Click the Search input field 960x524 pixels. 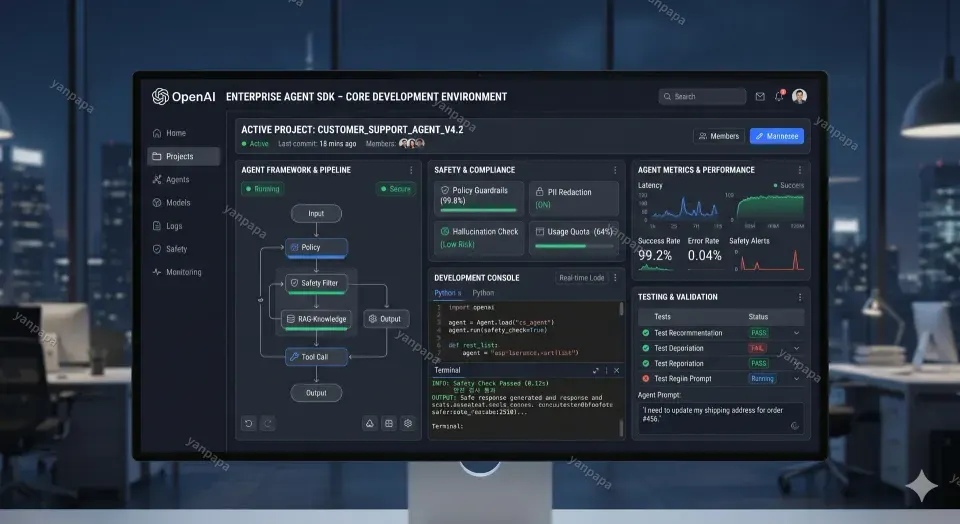click(x=702, y=96)
